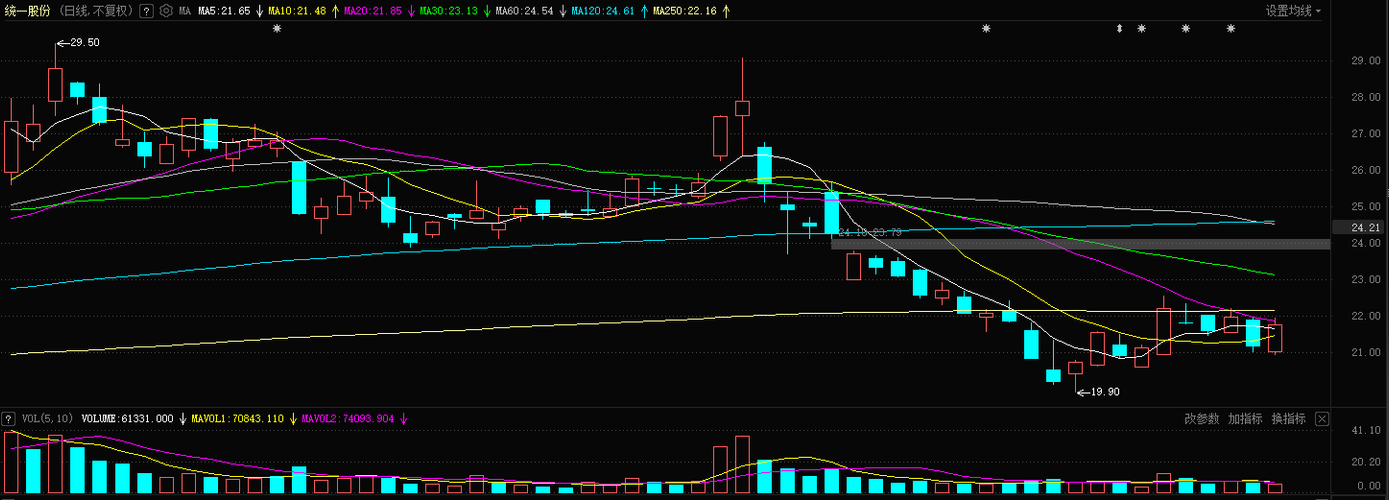The height and width of the screenshot is (500, 1389).
Task: Click the (日线,不复权) period label
Action: click(95, 11)
